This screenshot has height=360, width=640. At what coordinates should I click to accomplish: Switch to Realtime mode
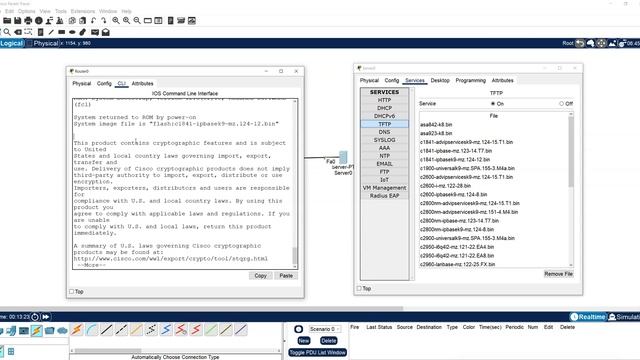click(588, 317)
